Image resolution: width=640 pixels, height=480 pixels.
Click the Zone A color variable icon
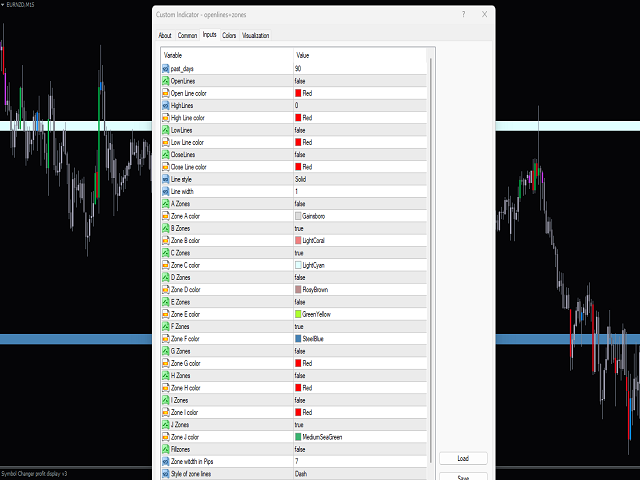tap(165, 216)
